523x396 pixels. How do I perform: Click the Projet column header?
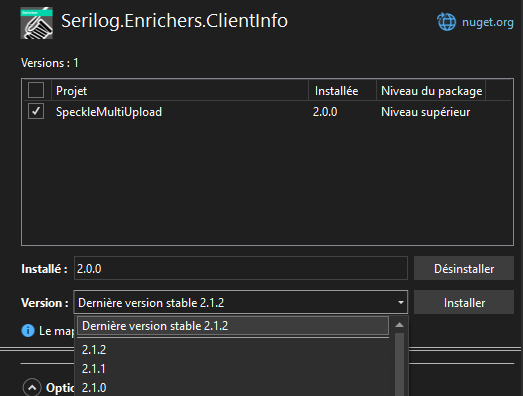180,90
